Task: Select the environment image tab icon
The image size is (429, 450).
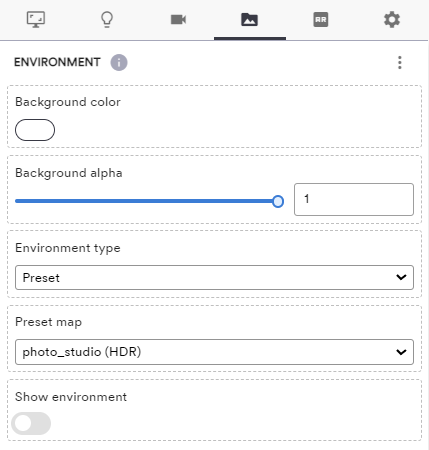Action: pos(250,20)
